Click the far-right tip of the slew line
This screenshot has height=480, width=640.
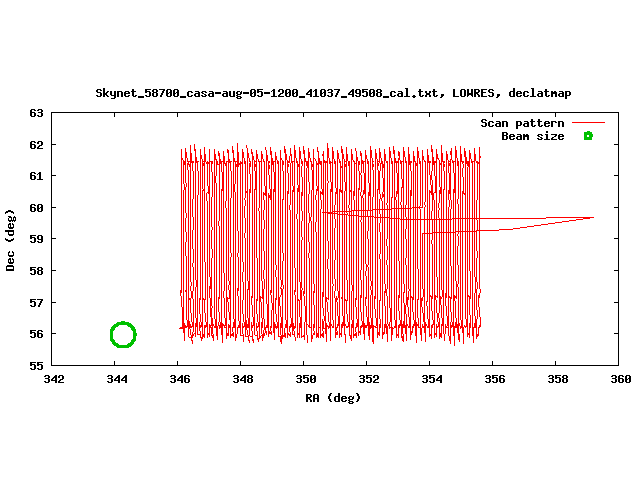(x=593, y=218)
